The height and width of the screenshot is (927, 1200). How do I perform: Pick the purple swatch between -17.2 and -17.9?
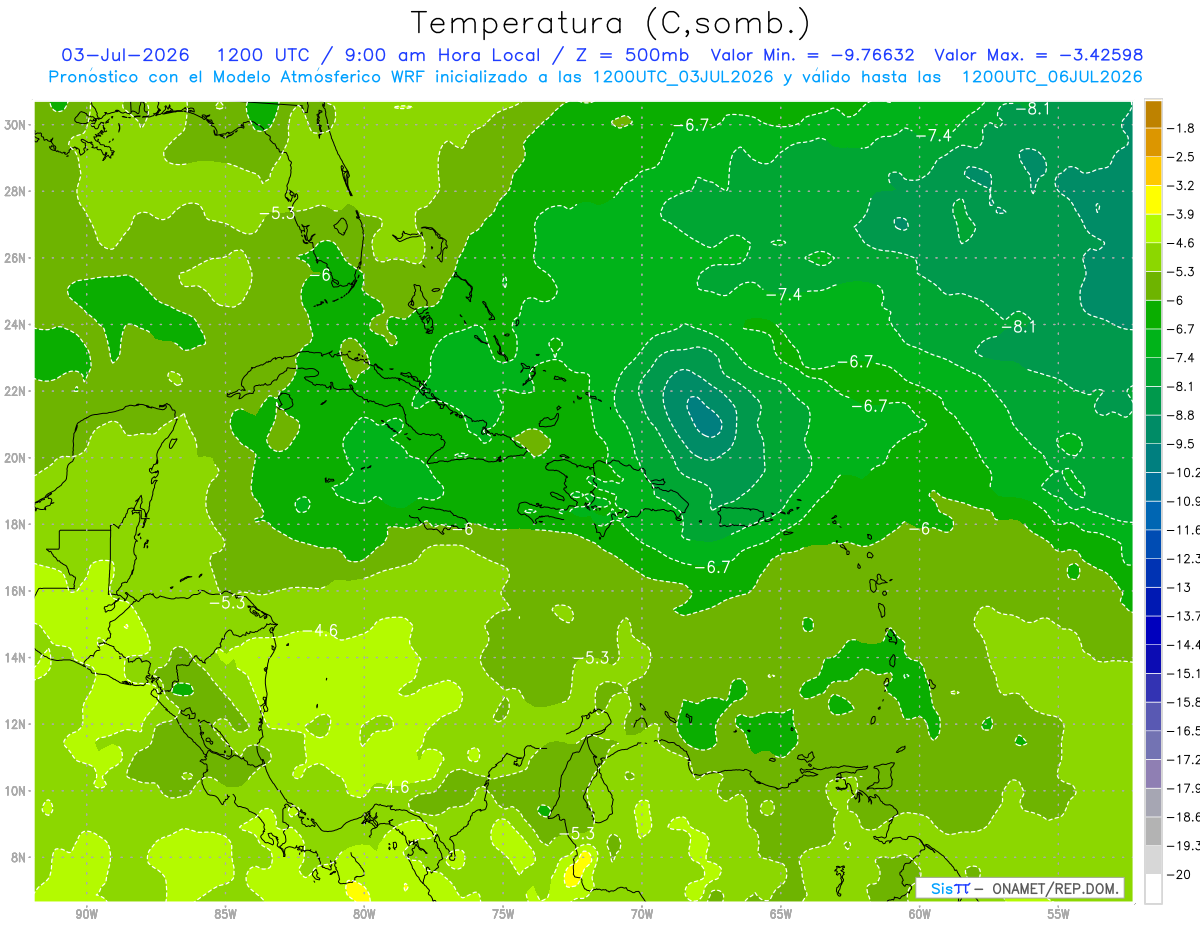click(1153, 774)
